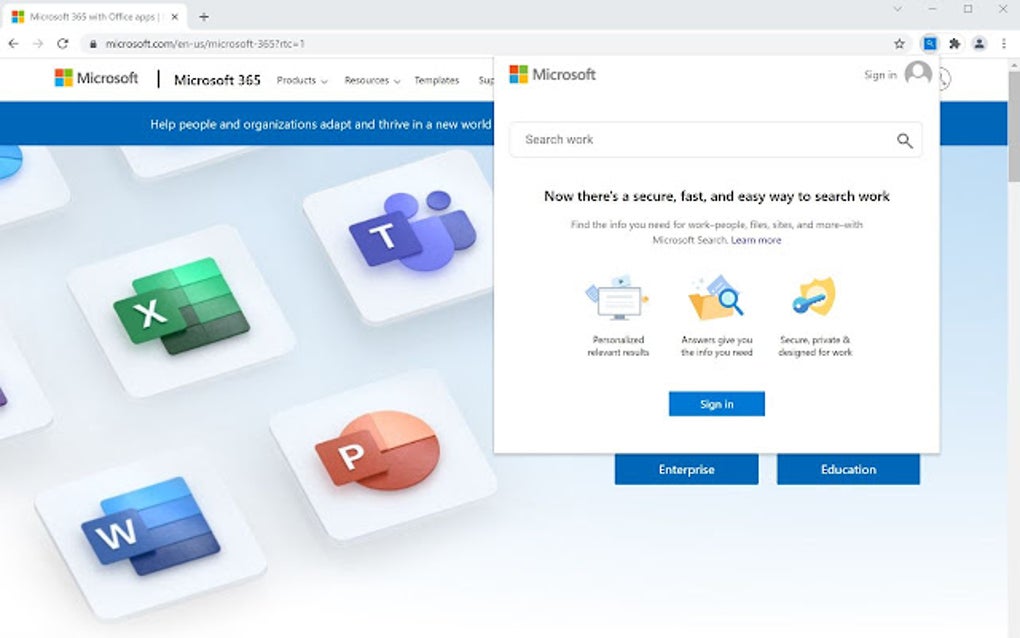Click the user avatar in the popup
The width and height of the screenshot is (1020, 638).
[x=918, y=73]
